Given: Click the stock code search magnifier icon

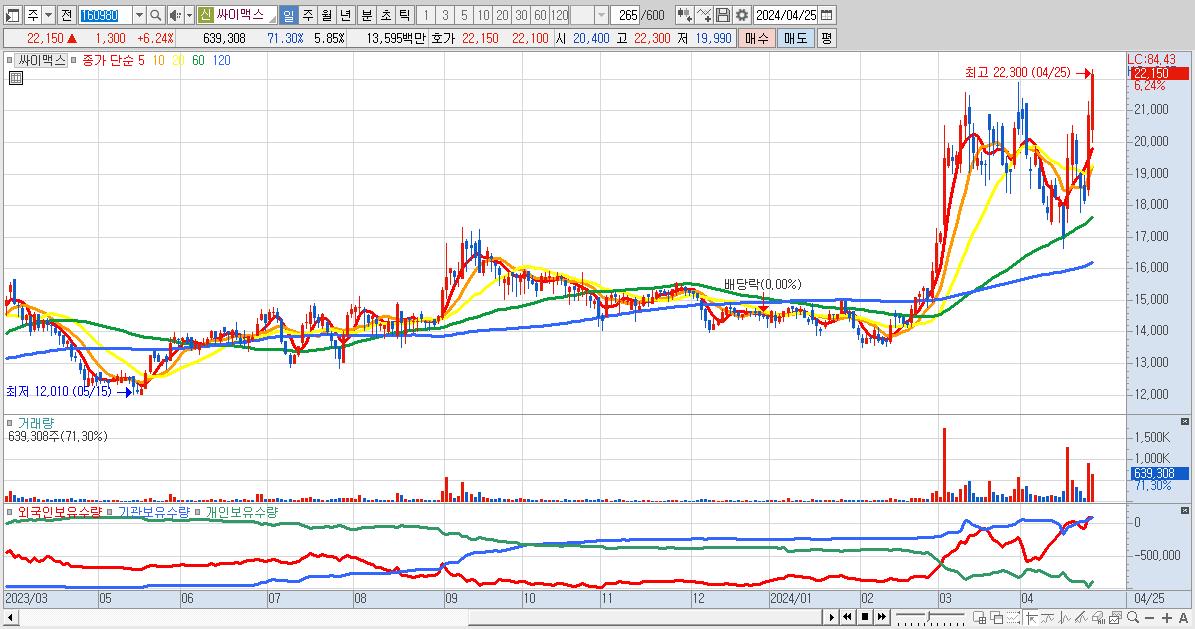Looking at the screenshot, I should pos(155,15).
